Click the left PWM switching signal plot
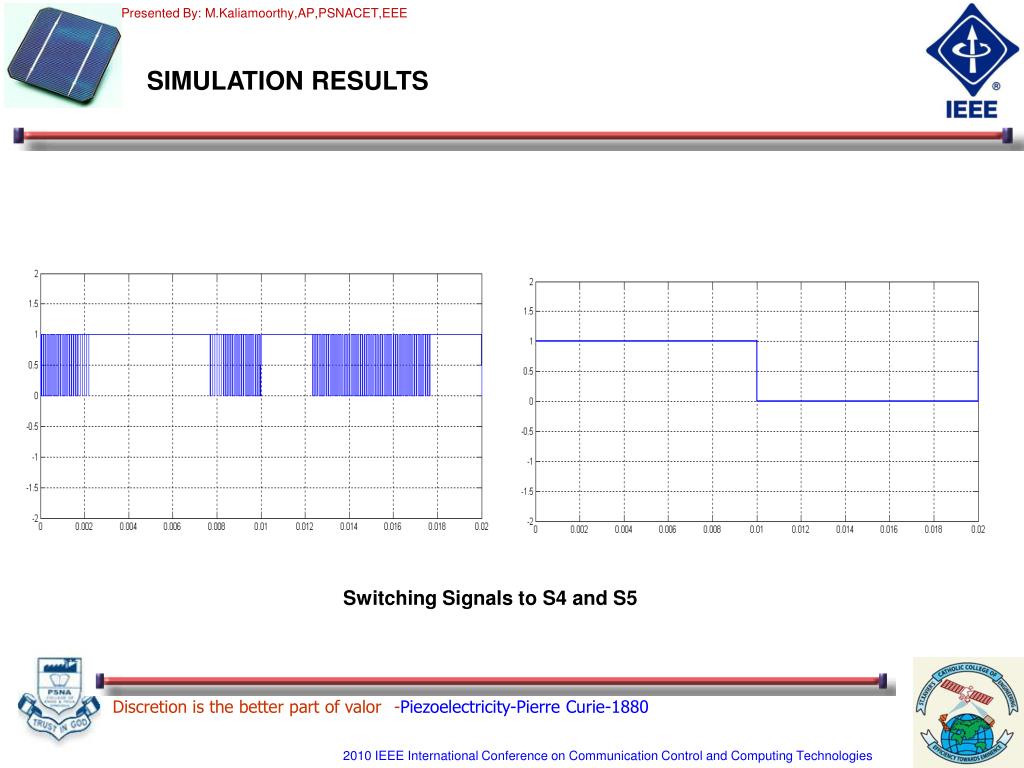 (x=261, y=396)
